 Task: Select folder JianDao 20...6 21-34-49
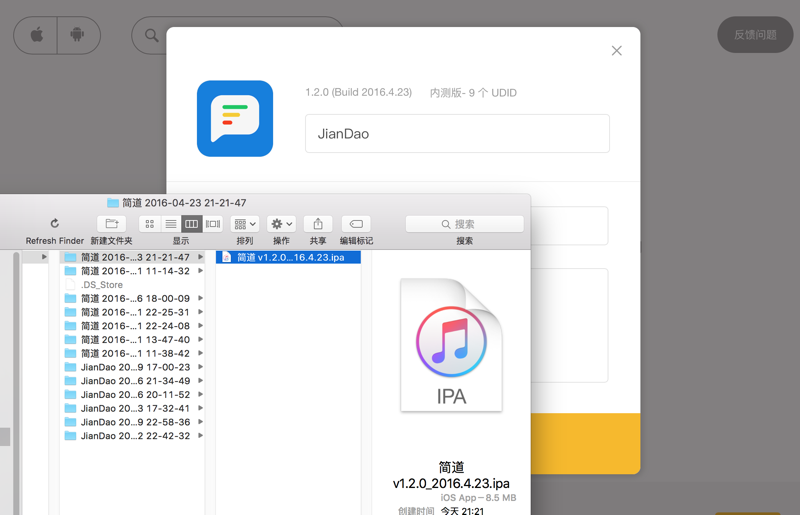132,381
